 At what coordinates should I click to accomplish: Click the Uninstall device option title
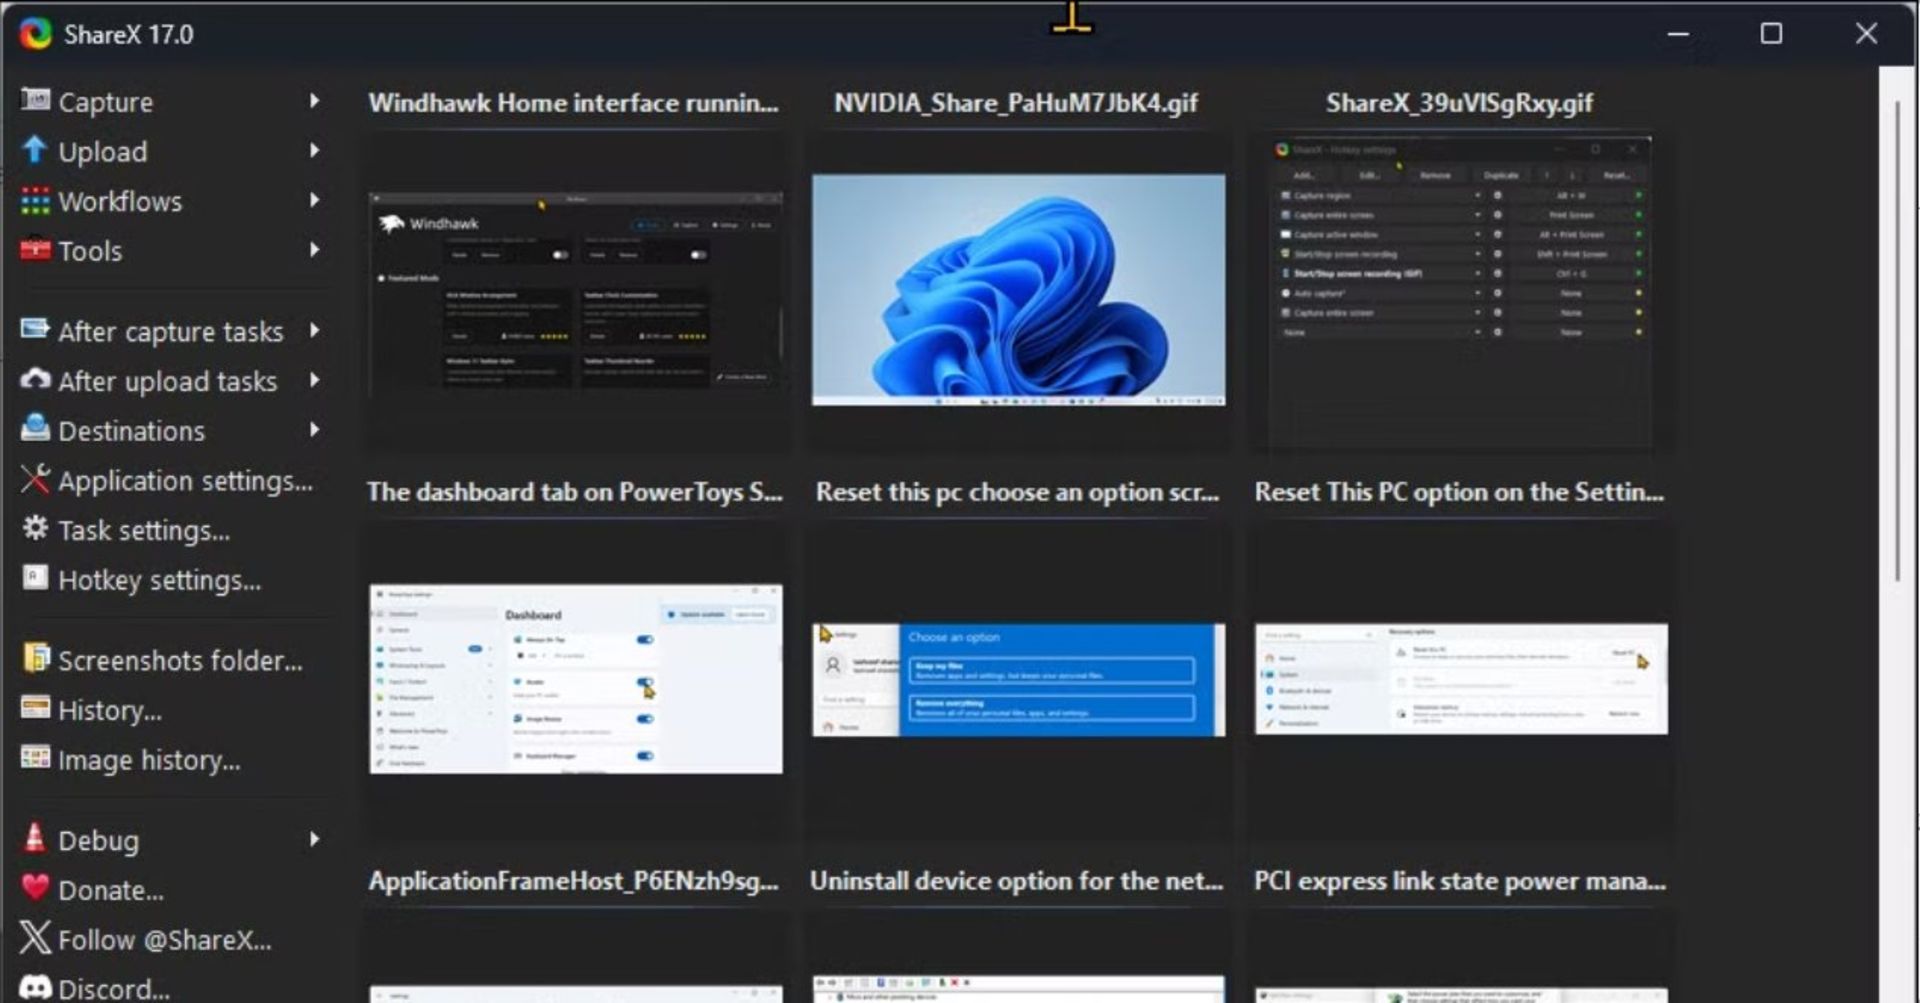click(x=1016, y=881)
